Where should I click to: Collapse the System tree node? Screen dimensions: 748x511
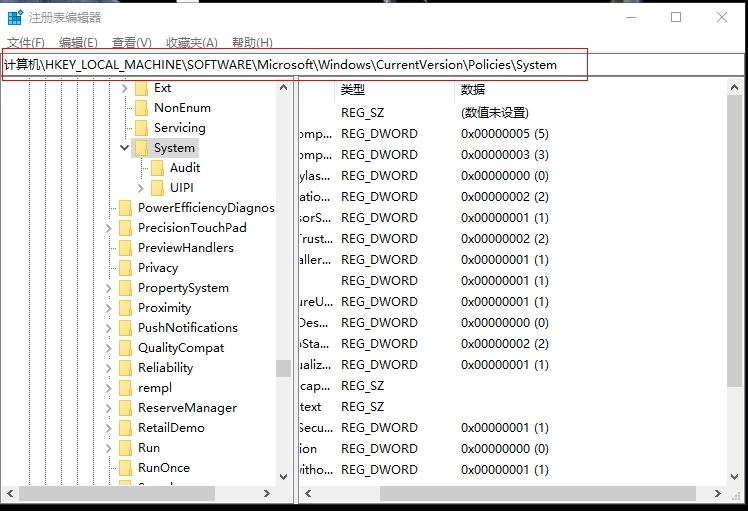click(124, 148)
